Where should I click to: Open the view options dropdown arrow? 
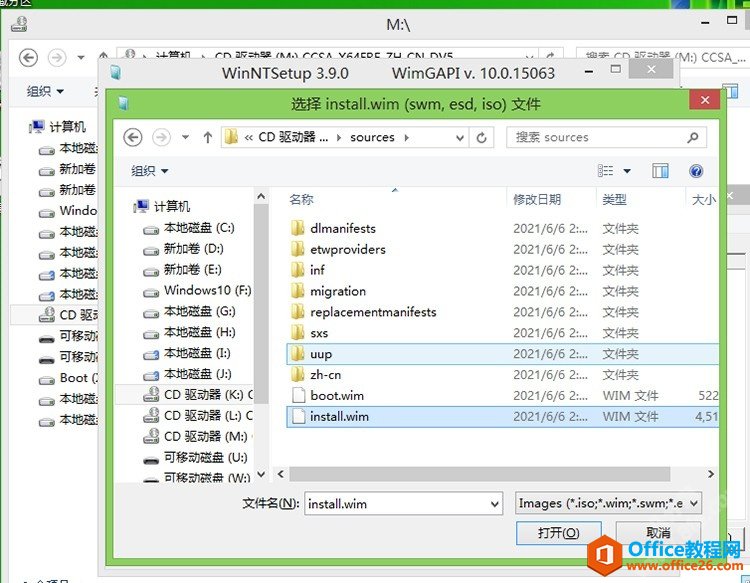[x=627, y=171]
